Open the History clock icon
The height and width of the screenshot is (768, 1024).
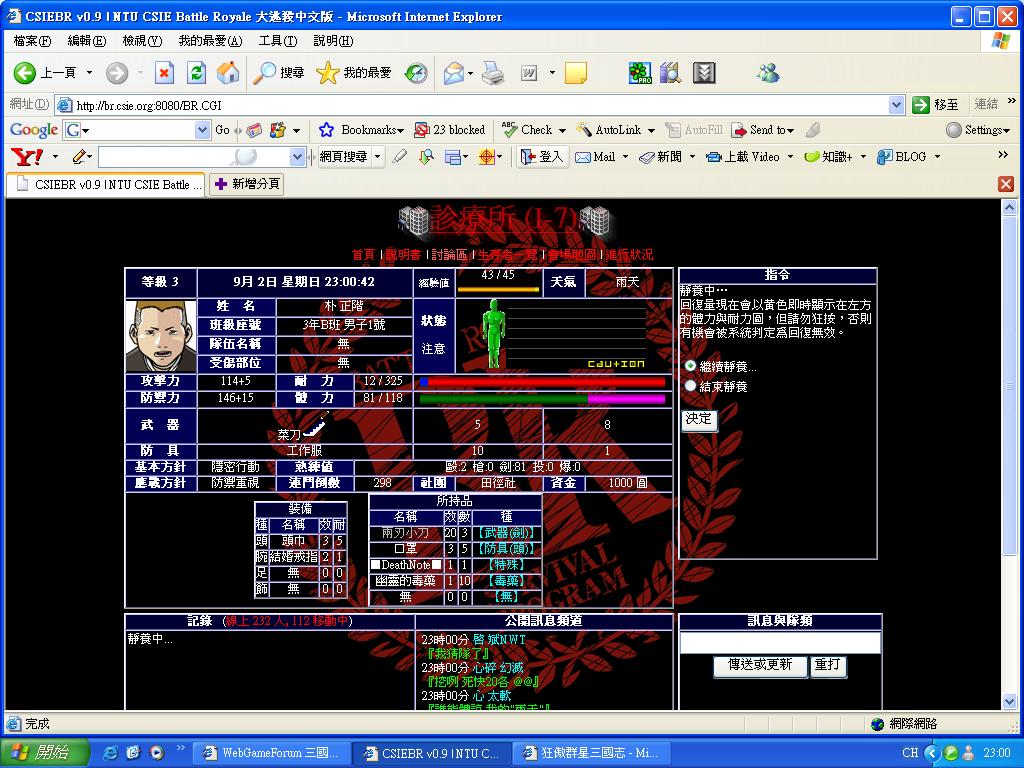416,72
